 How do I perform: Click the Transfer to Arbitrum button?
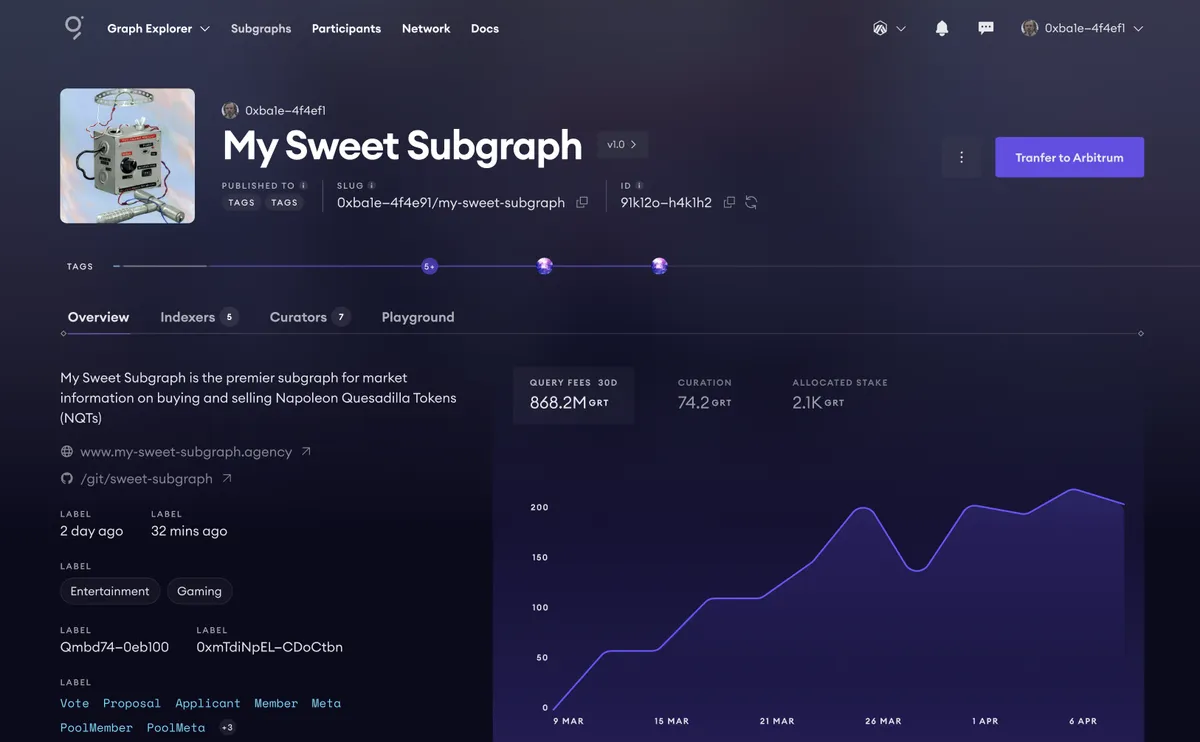1069,157
